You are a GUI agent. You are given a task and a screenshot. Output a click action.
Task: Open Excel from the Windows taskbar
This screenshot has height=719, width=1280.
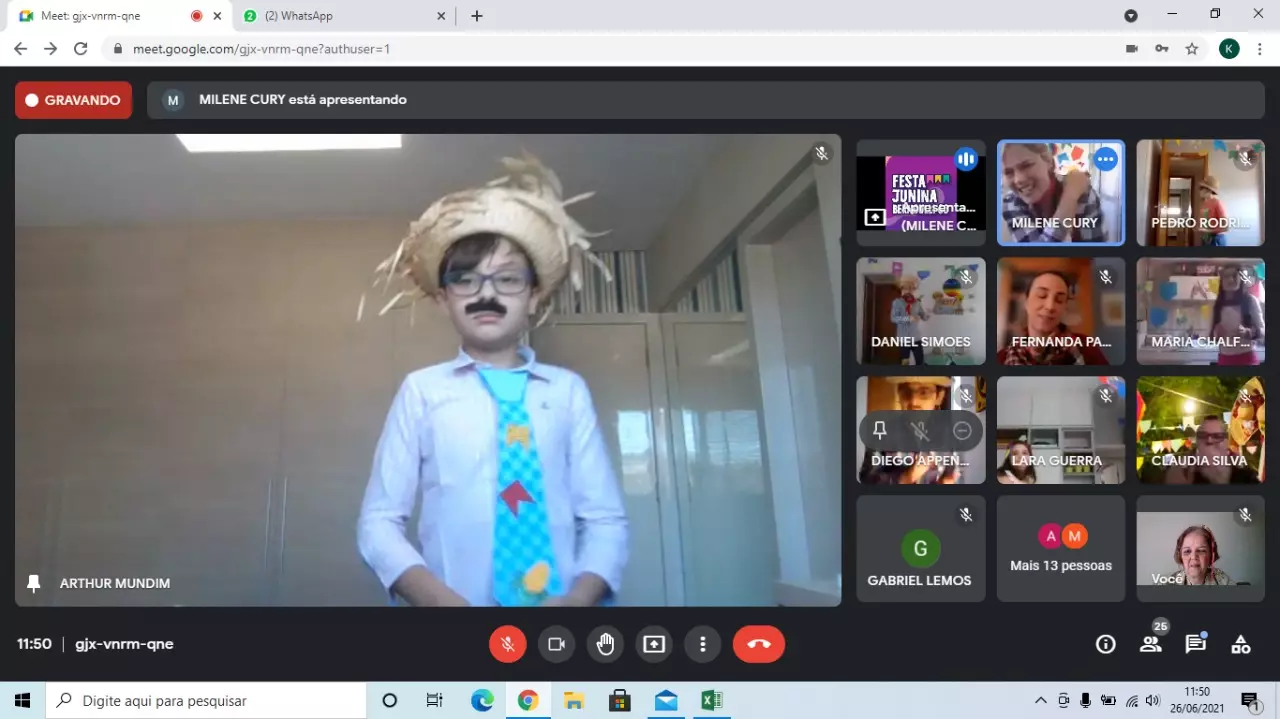(711, 700)
